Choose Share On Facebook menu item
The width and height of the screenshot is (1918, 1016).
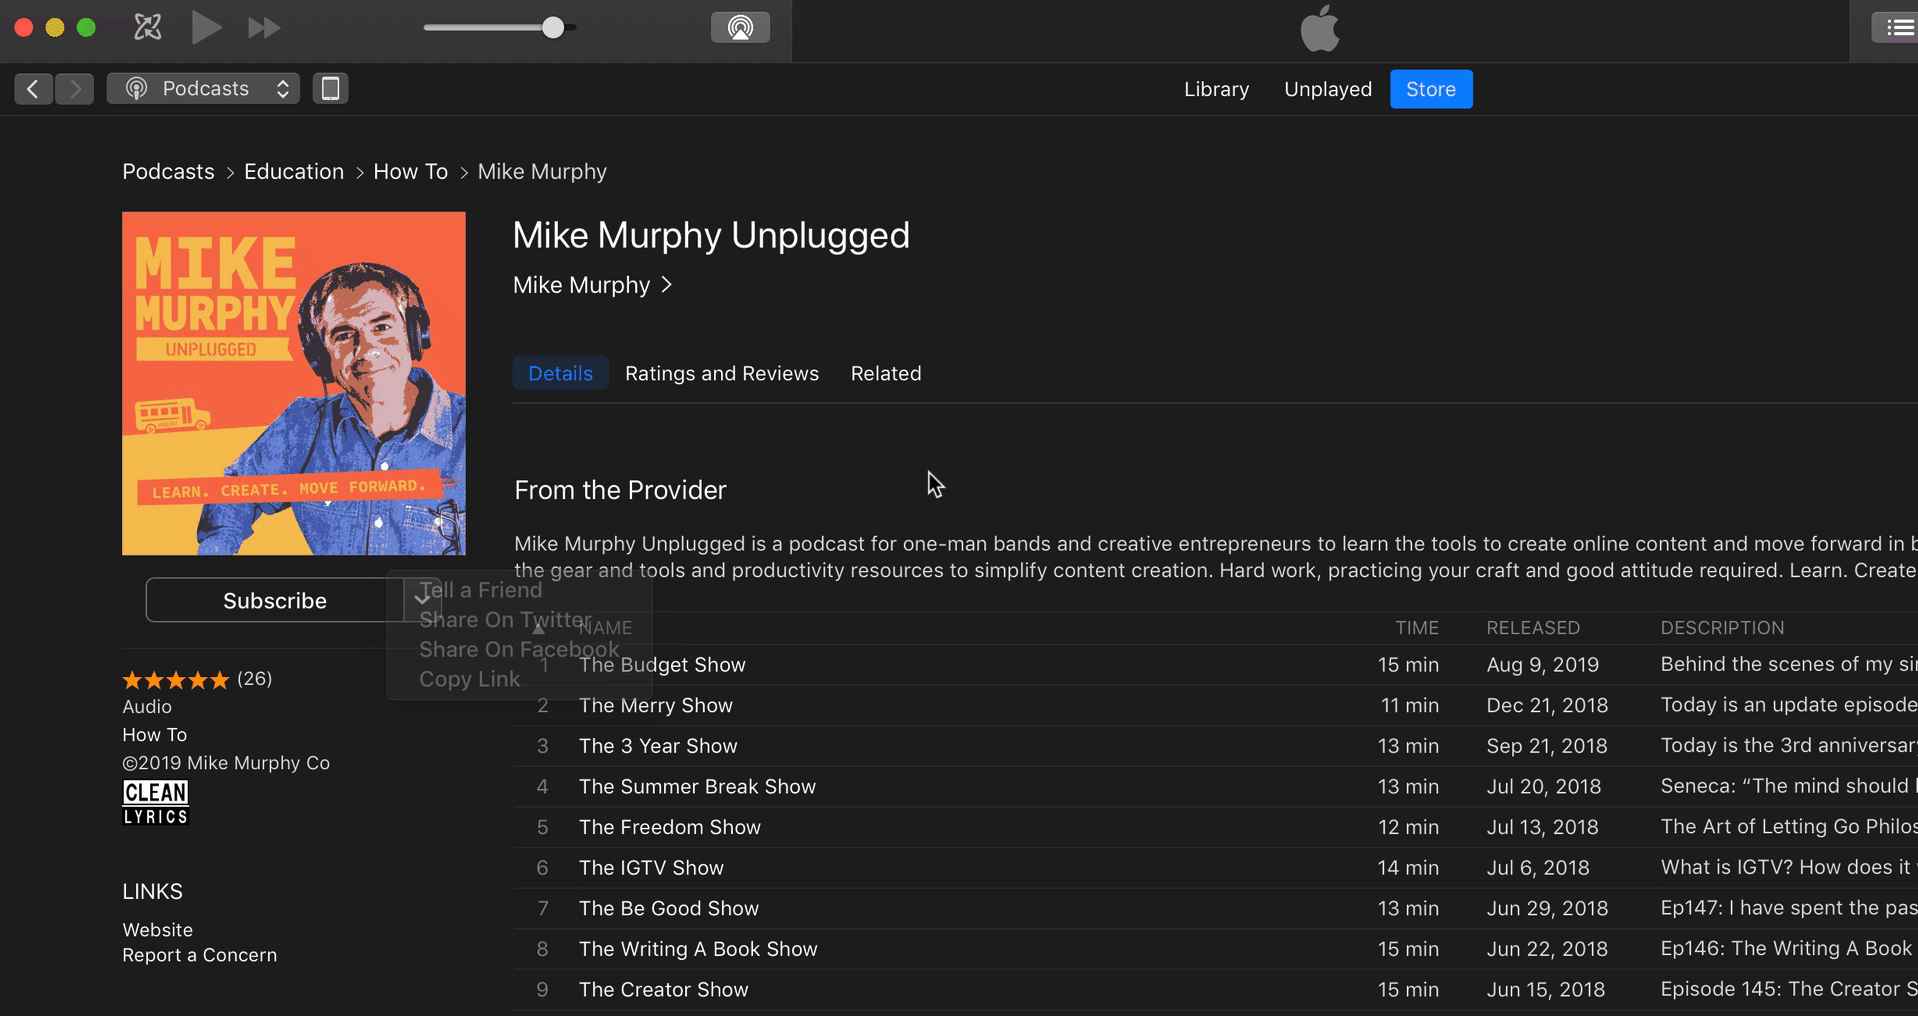tap(519, 650)
